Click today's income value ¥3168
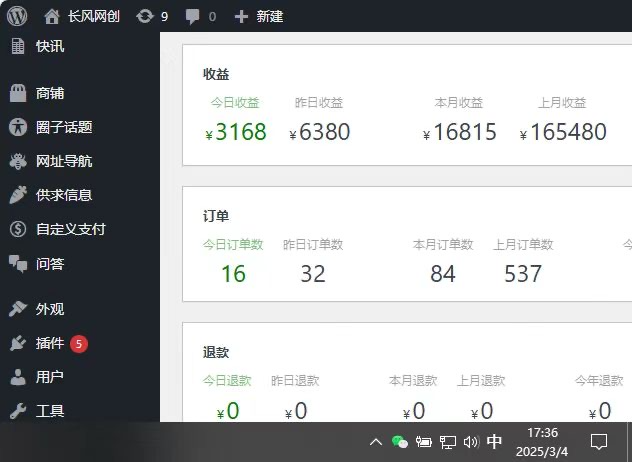Screen dimensions: 632x462 point(236,132)
